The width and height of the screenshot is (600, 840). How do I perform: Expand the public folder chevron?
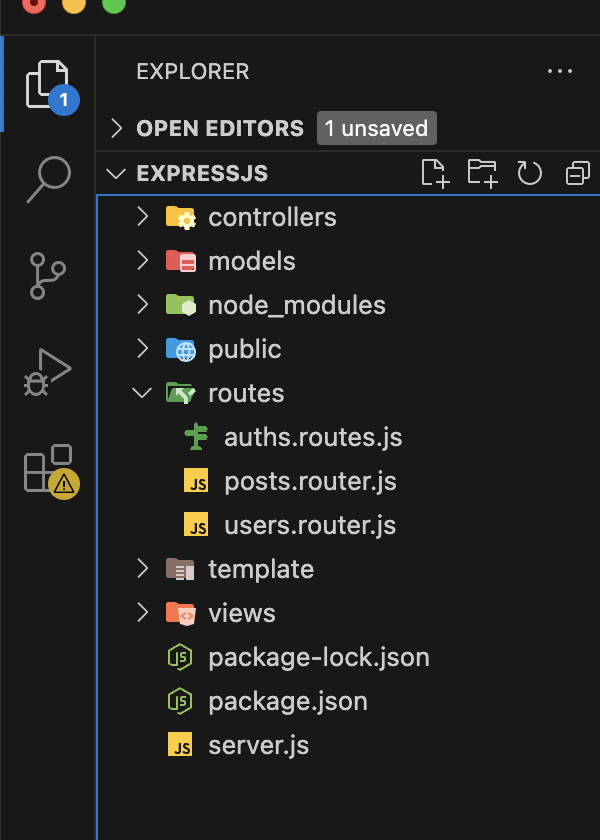[142, 349]
